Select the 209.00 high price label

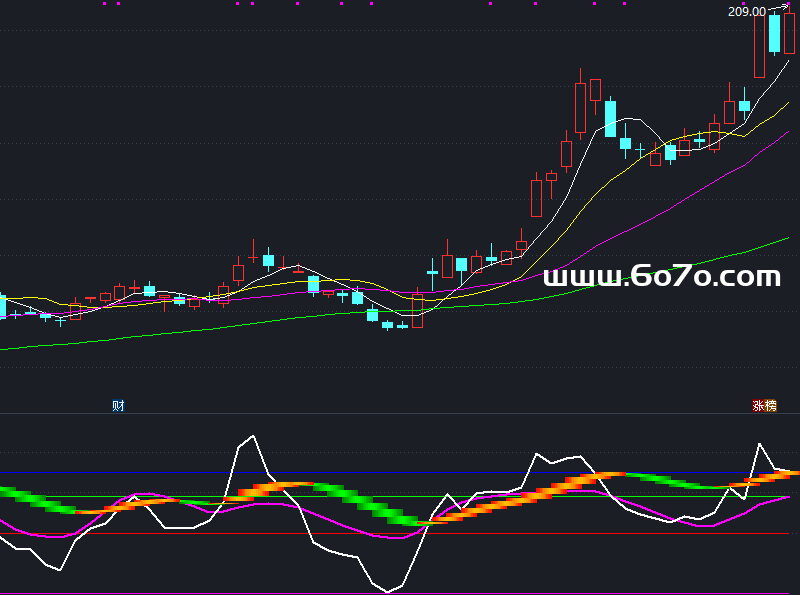click(747, 12)
